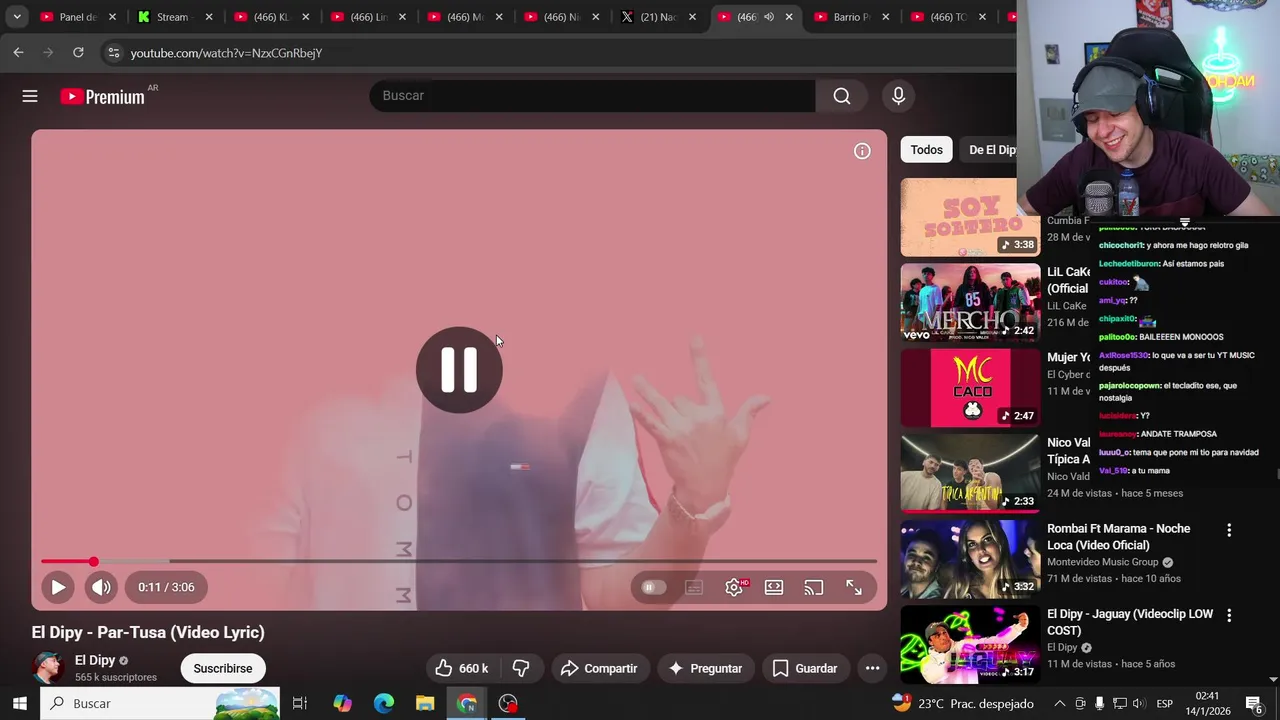Reload the page

(x=78, y=53)
